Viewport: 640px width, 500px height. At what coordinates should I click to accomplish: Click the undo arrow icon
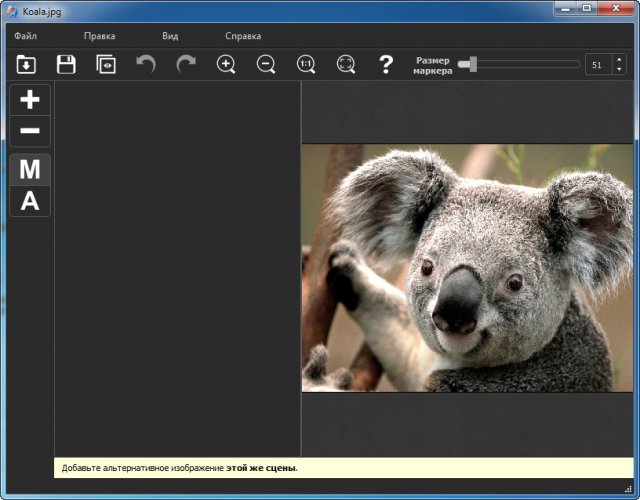(146, 65)
